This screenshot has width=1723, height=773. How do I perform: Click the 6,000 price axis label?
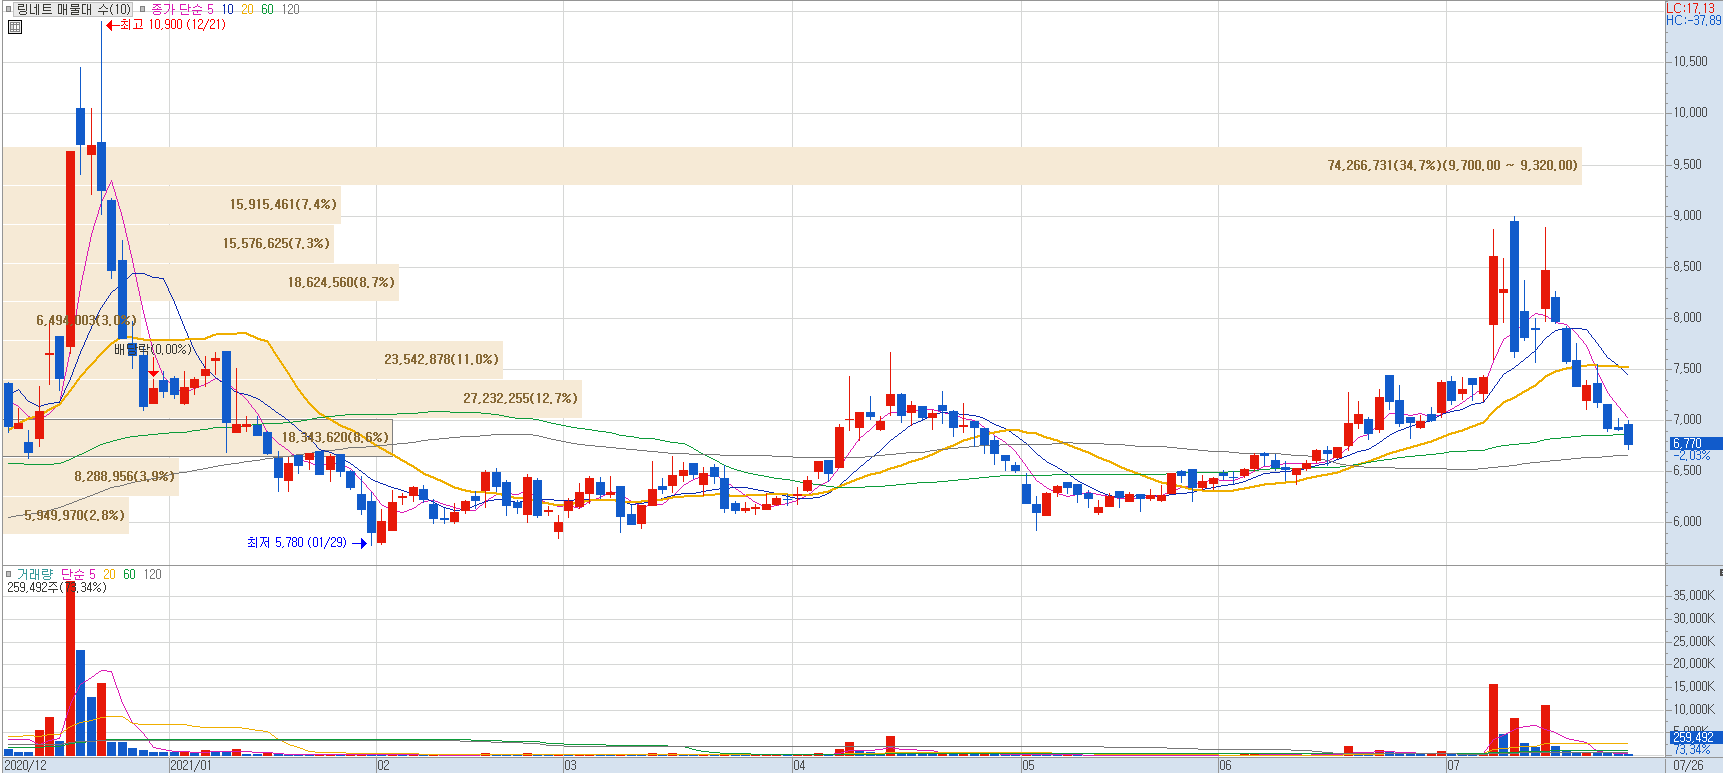[1688, 521]
